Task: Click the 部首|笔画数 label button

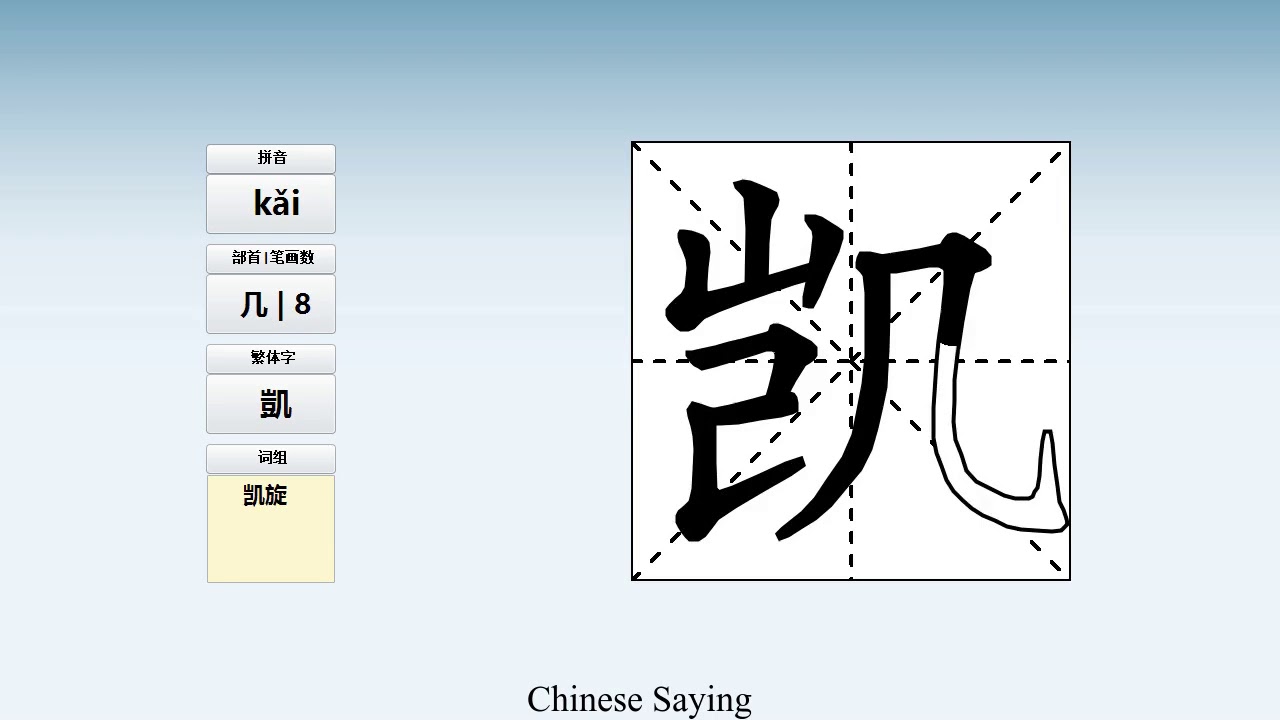Action: pos(271,258)
